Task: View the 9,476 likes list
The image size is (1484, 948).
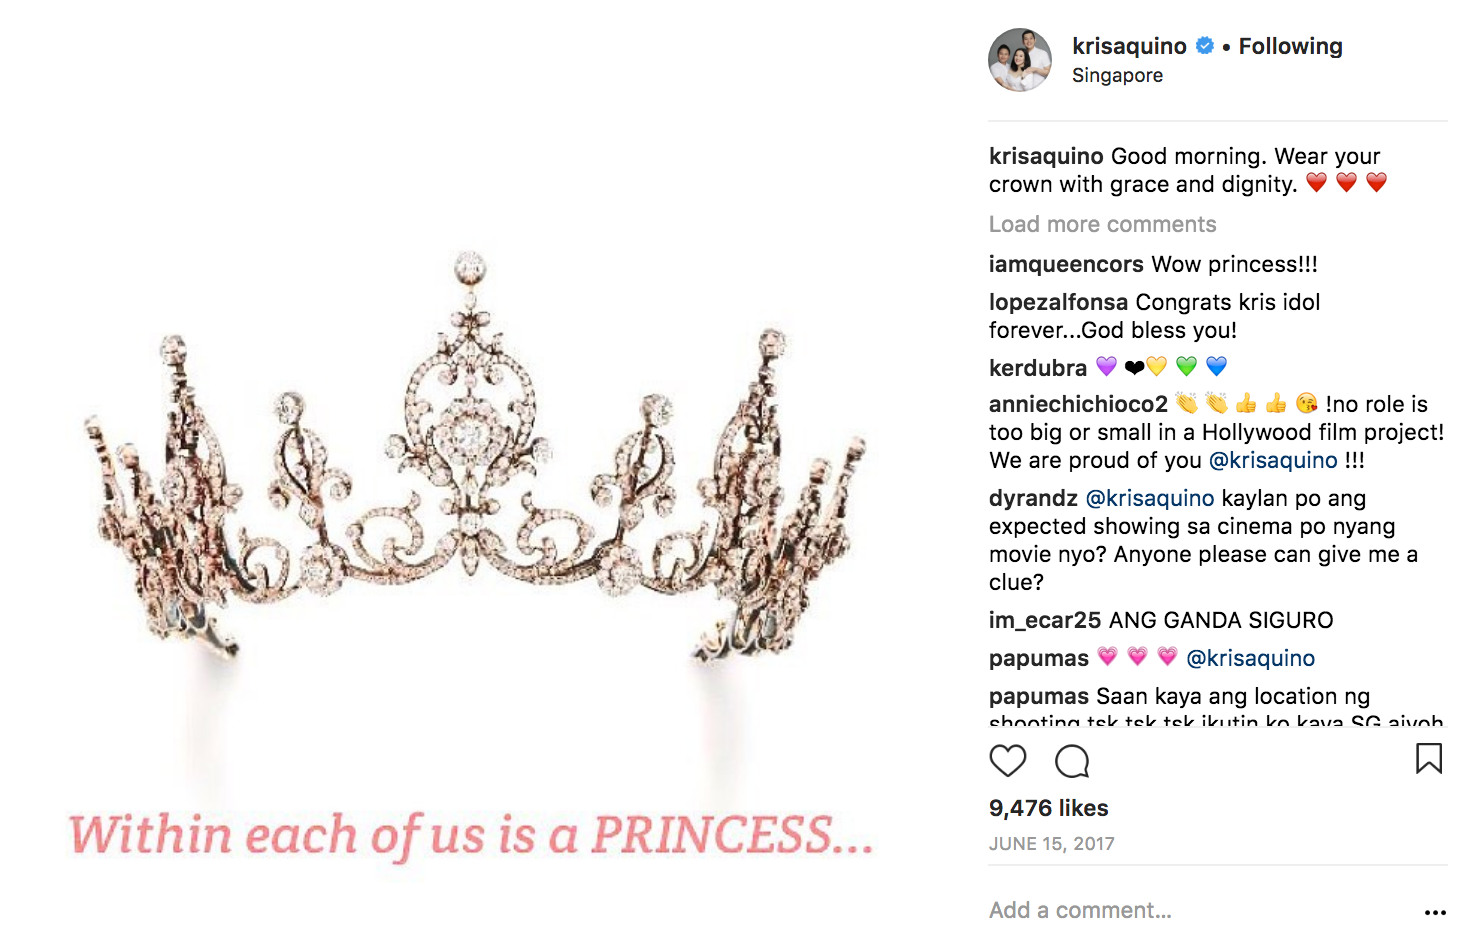Action: [x=1048, y=808]
